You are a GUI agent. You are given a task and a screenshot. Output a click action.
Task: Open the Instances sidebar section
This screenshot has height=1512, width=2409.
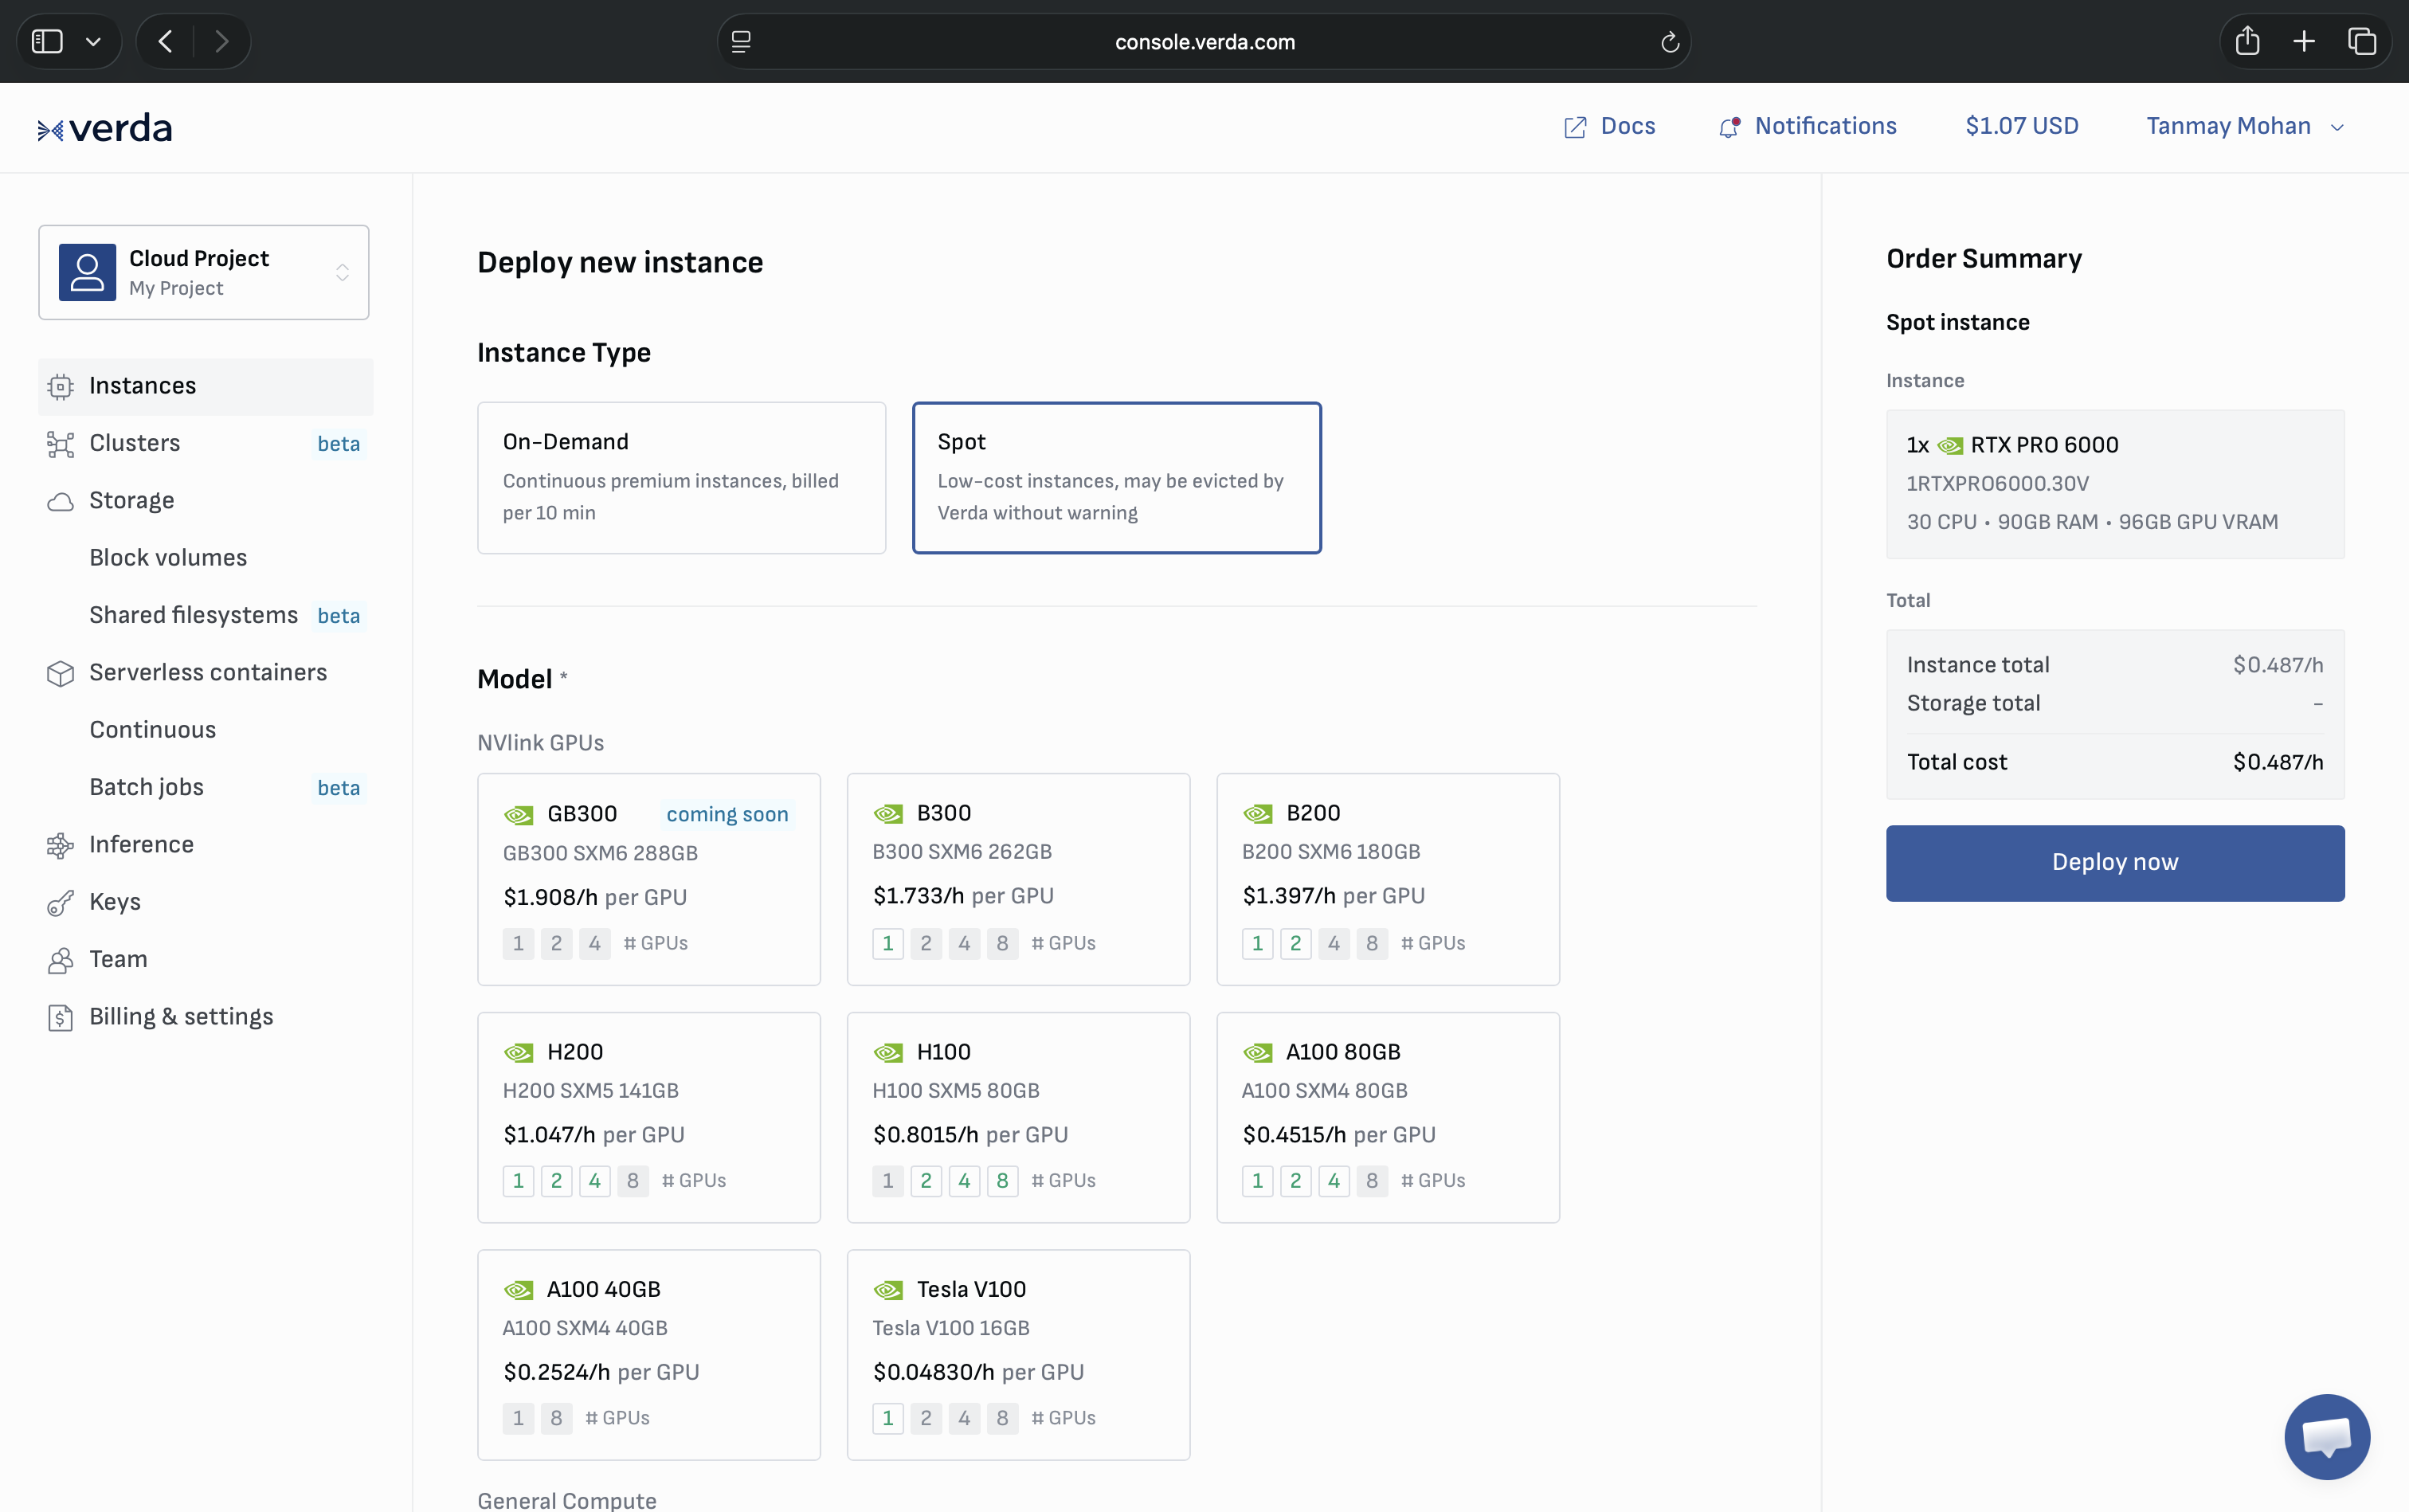click(x=205, y=386)
